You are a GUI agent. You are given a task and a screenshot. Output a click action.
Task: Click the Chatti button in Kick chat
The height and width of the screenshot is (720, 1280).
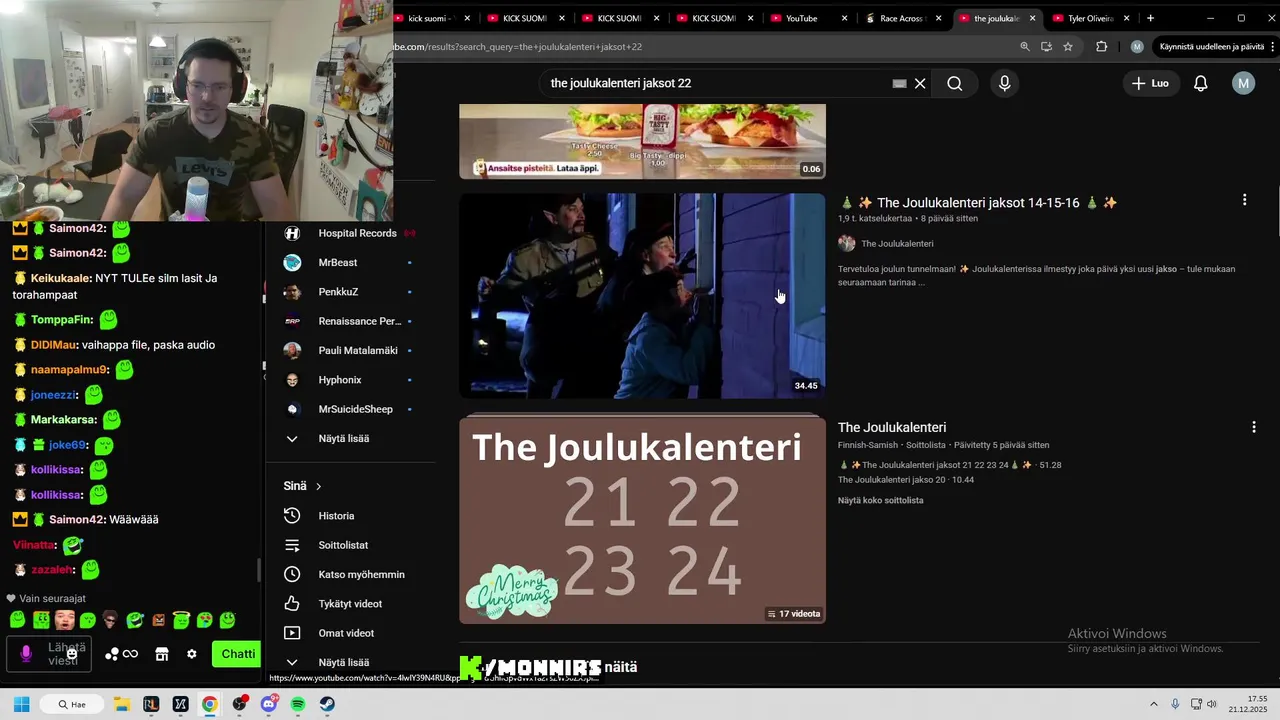236,654
